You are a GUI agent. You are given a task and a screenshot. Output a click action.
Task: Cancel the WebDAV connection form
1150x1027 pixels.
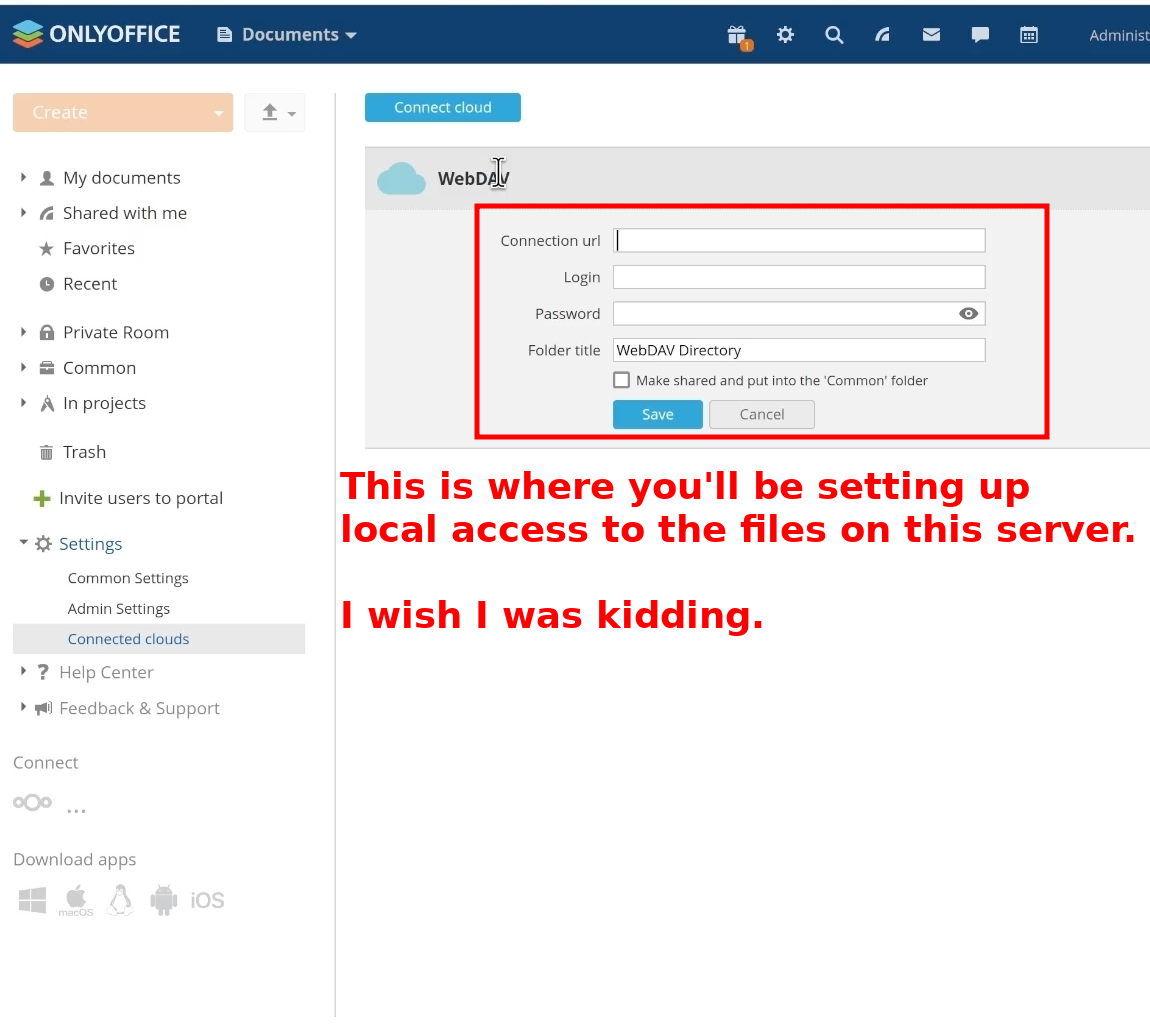pyautogui.click(x=762, y=414)
